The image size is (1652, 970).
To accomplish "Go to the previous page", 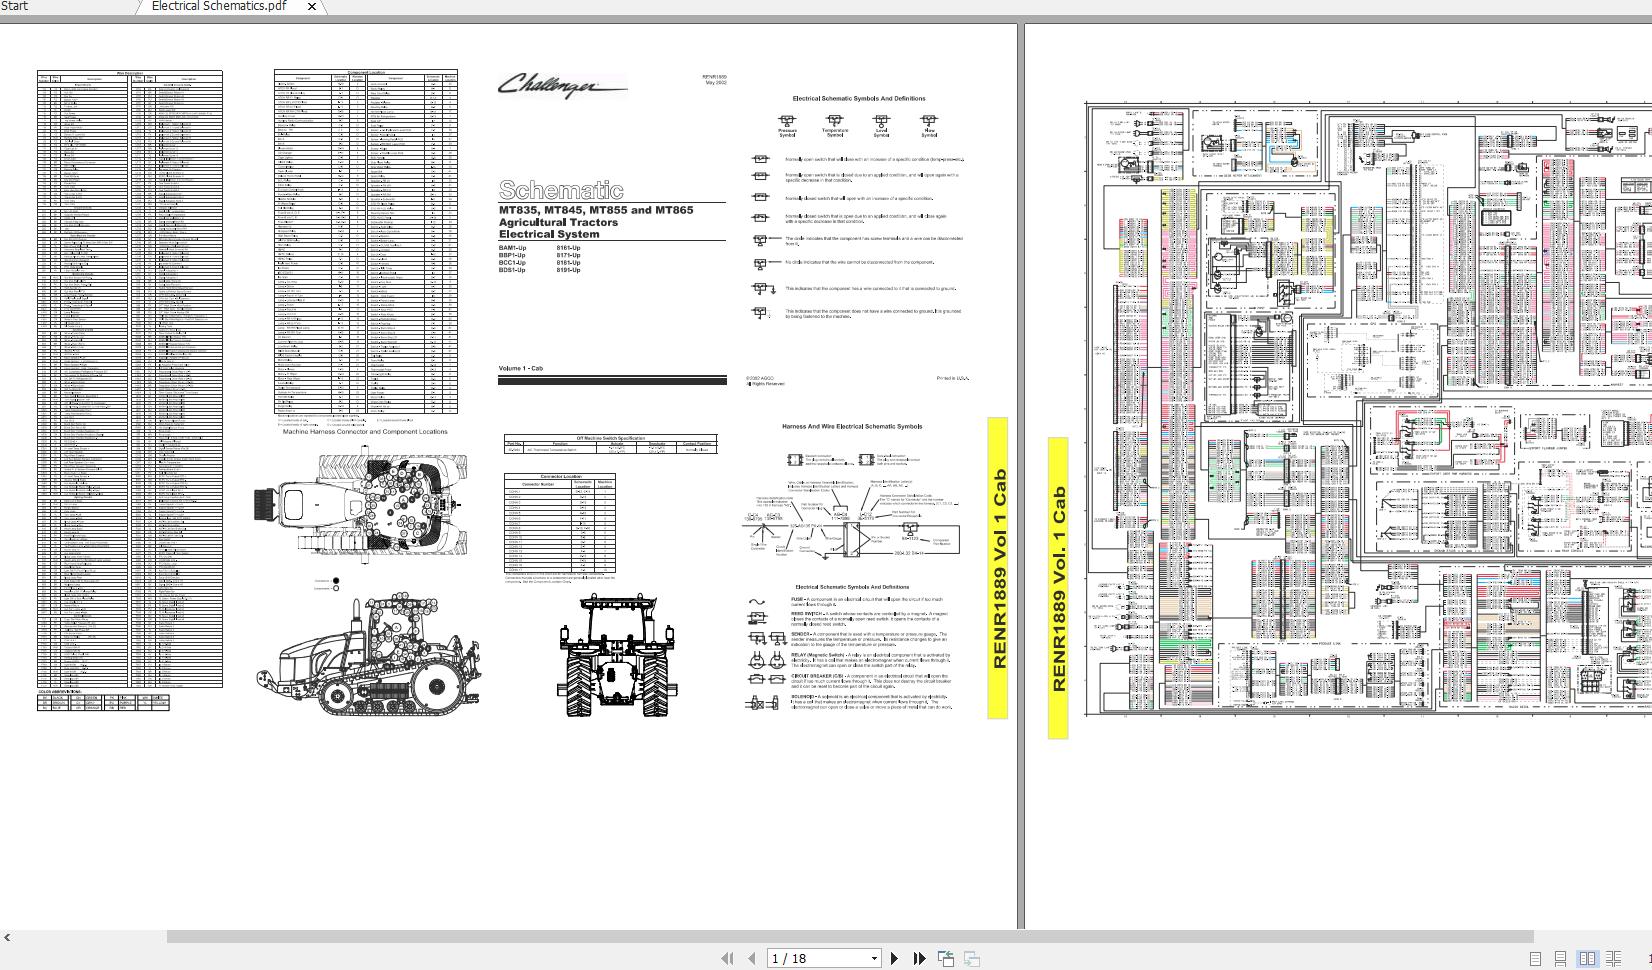I will pyautogui.click(x=751, y=958).
